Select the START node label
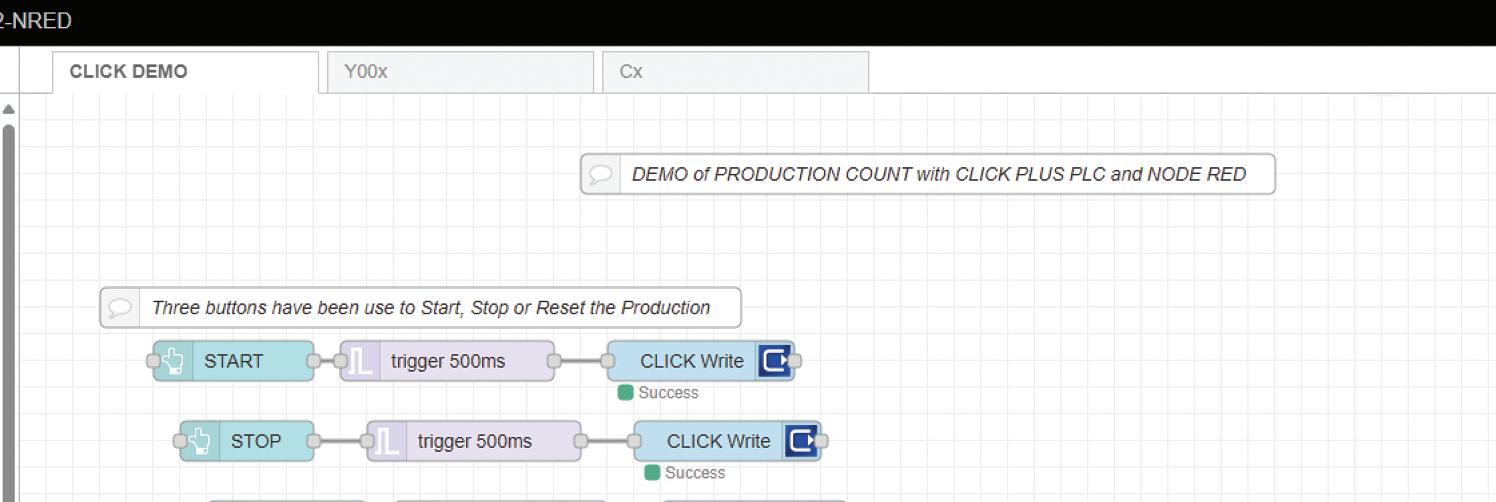Image resolution: width=1496 pixels, height=502 pixels. [x=234, y=361]
